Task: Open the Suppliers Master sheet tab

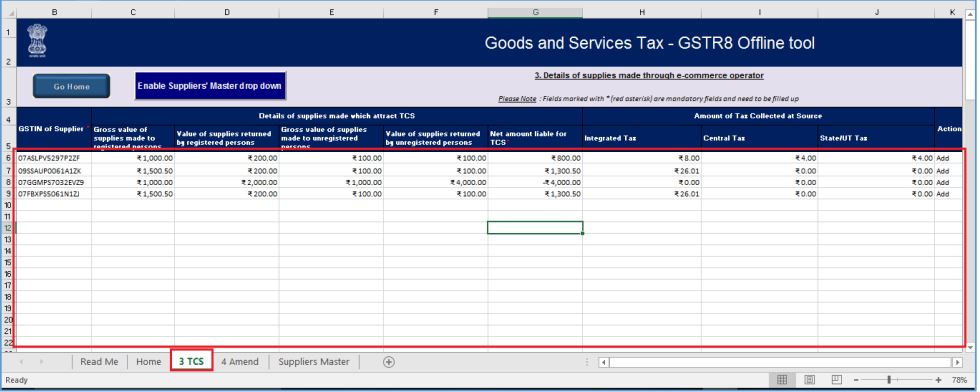Action: (x=314, y=362)
